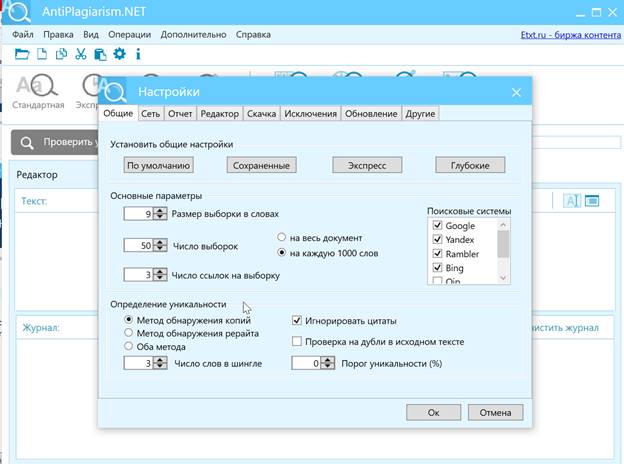Image resolution: width=624 pixels, height=464 pixels.
Task: Follow the Etxt.ru биржа контента link
Action: point(571,35)
